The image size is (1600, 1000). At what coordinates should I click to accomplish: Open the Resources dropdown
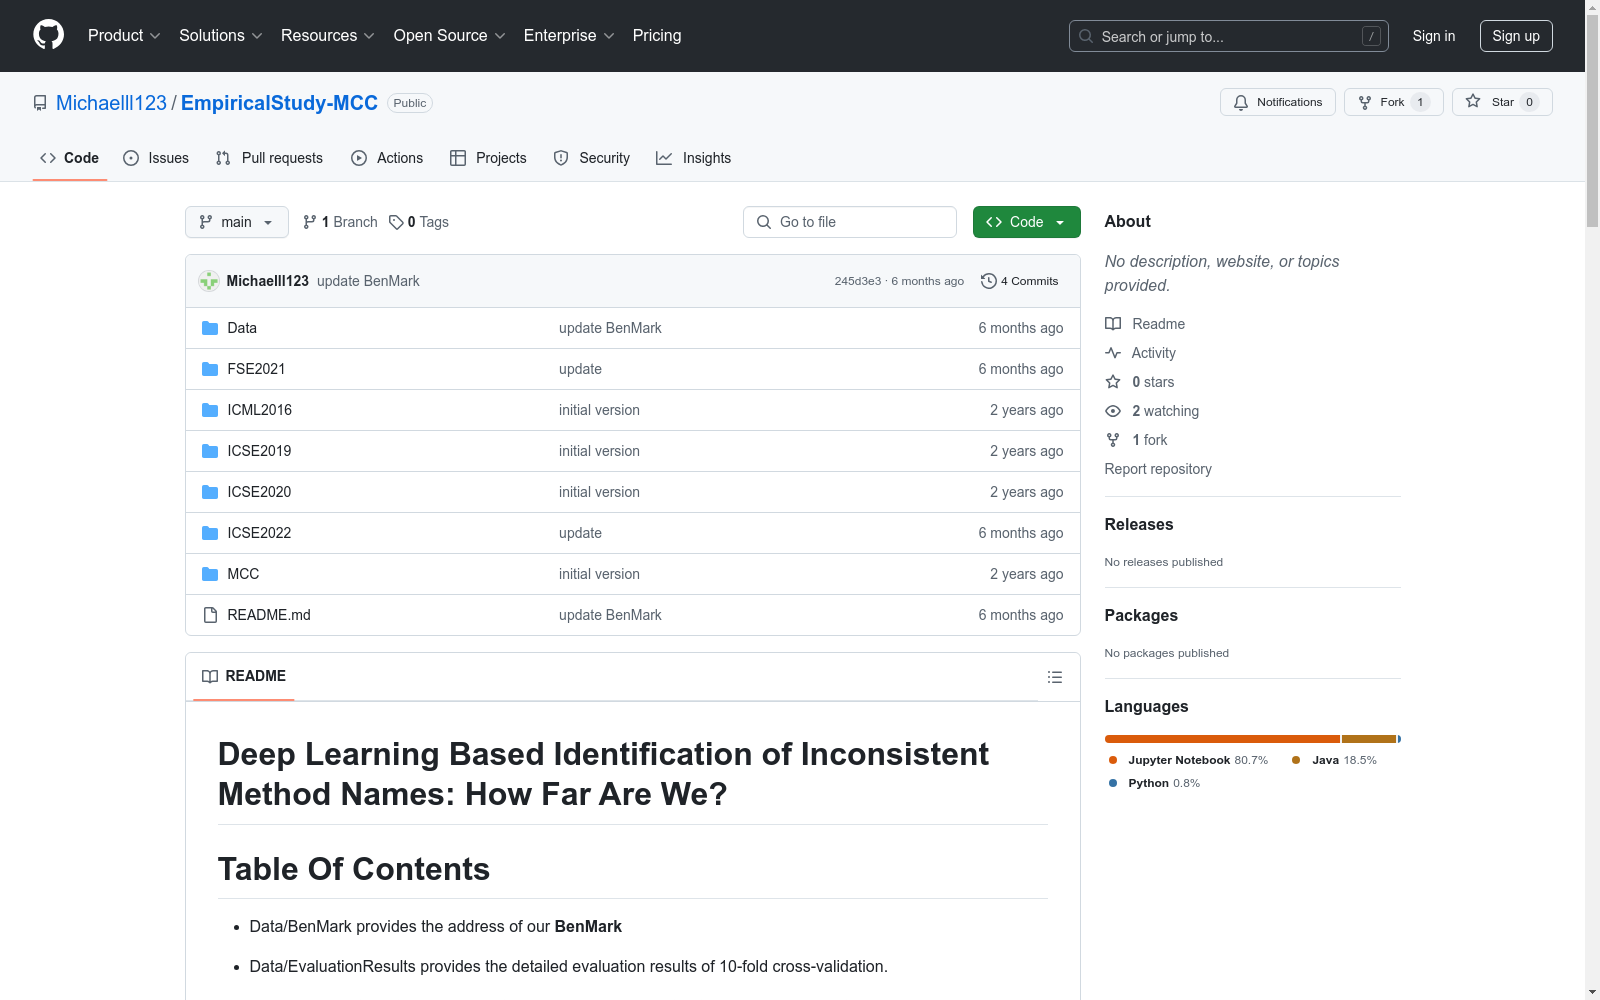coord(328,36)
